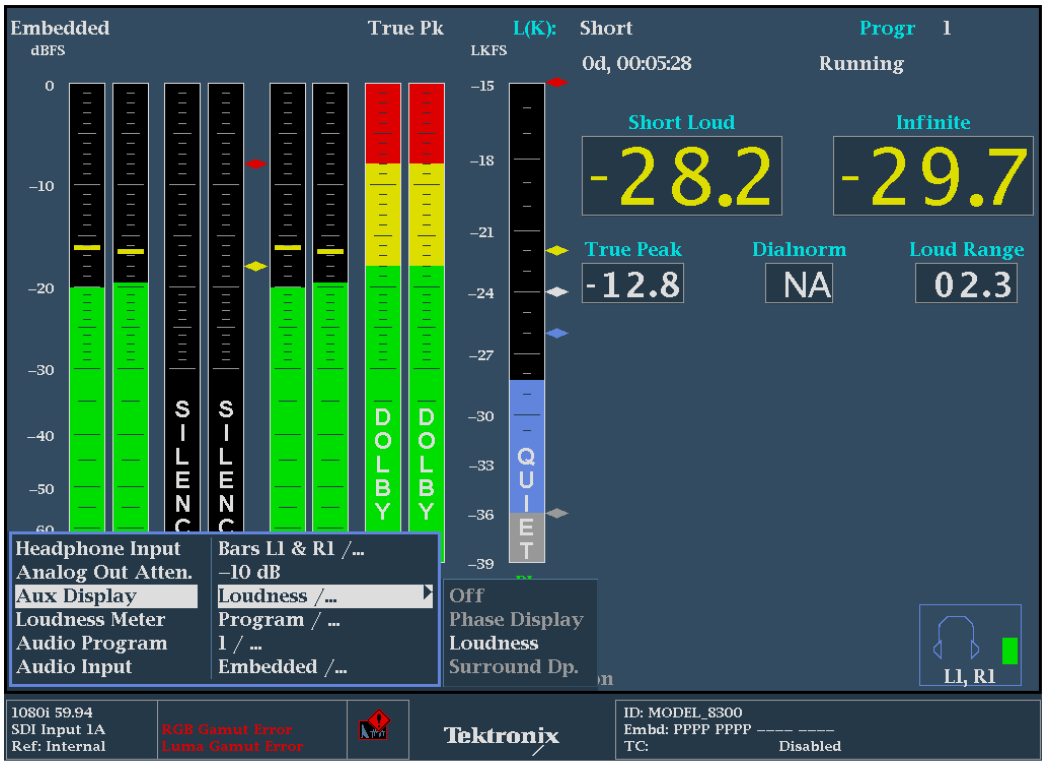Screen dimensions: 1045x765
Task: Click the True Peak -12.8 value
Action: click(633, 283)
